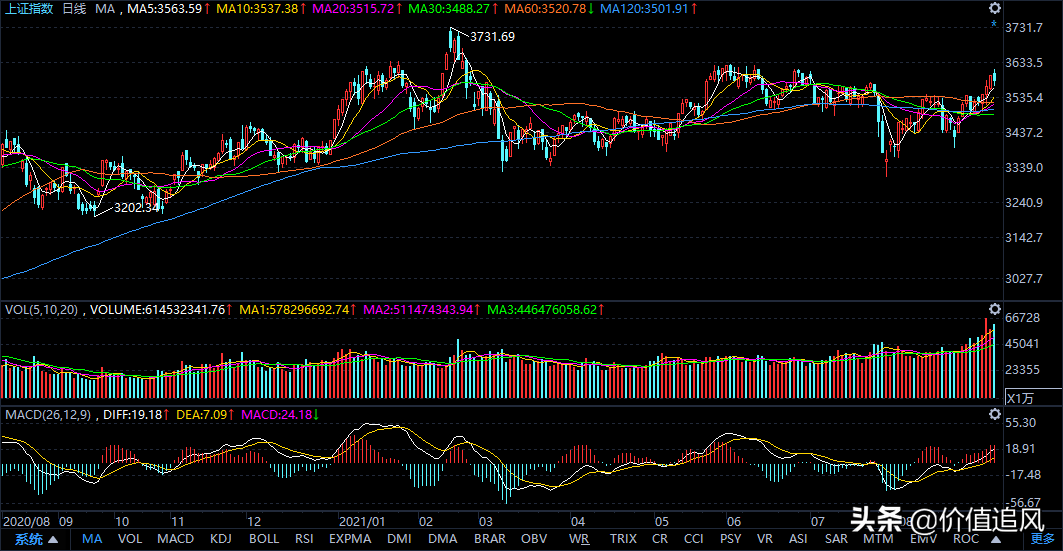Open volume panel settings gear
This screenshot has width=1063, height=551.
(x=994, y=309)
